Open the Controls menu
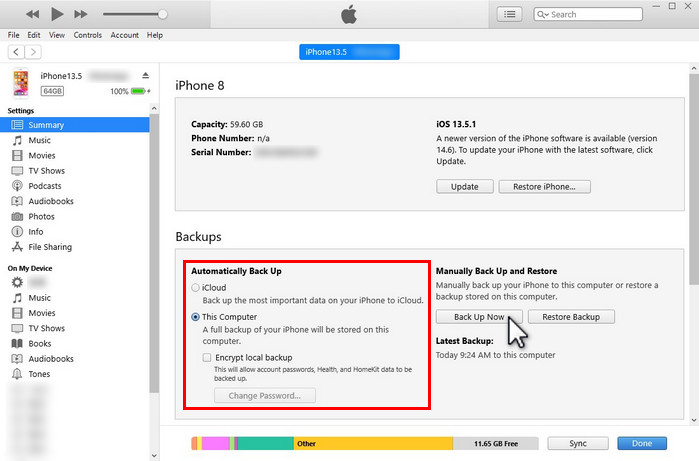Image resolution: width=699 pixels, height=461 pixels. tap(87, 35)
